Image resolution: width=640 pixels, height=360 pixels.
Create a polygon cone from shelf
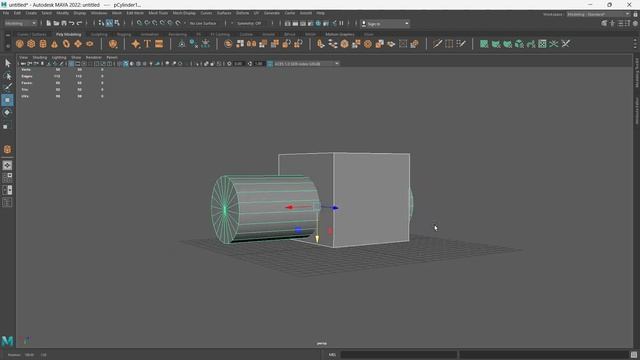coord(54,44)
